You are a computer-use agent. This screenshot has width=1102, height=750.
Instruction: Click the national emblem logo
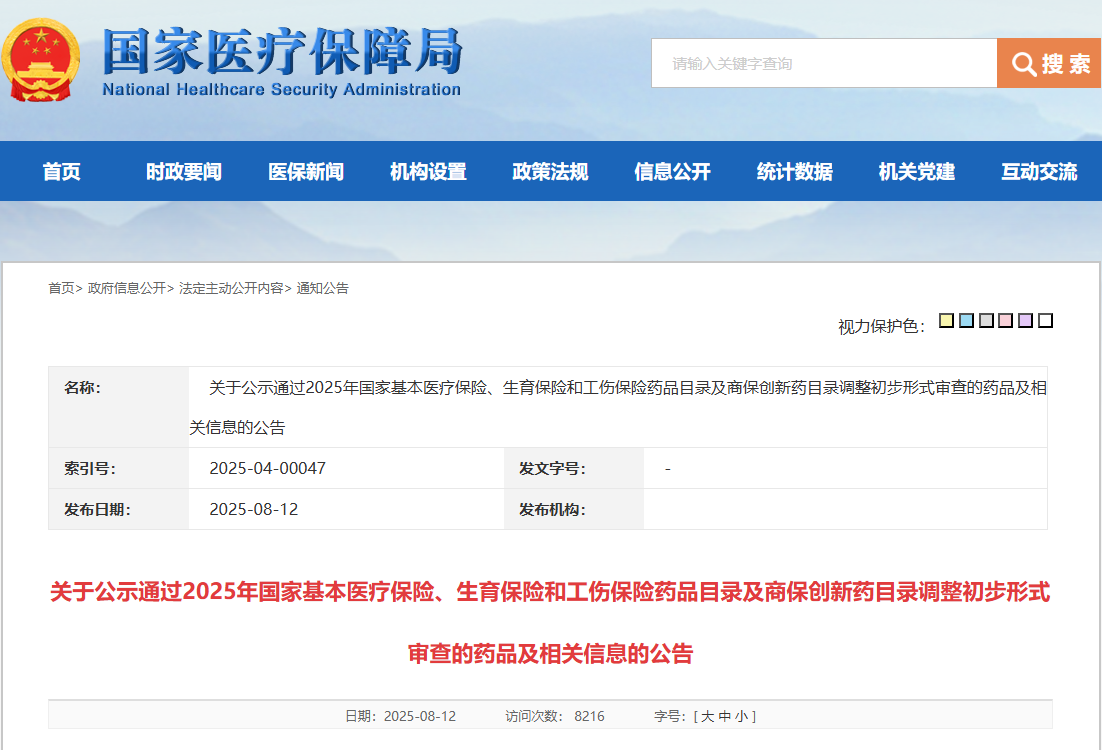tap(43, 61)
